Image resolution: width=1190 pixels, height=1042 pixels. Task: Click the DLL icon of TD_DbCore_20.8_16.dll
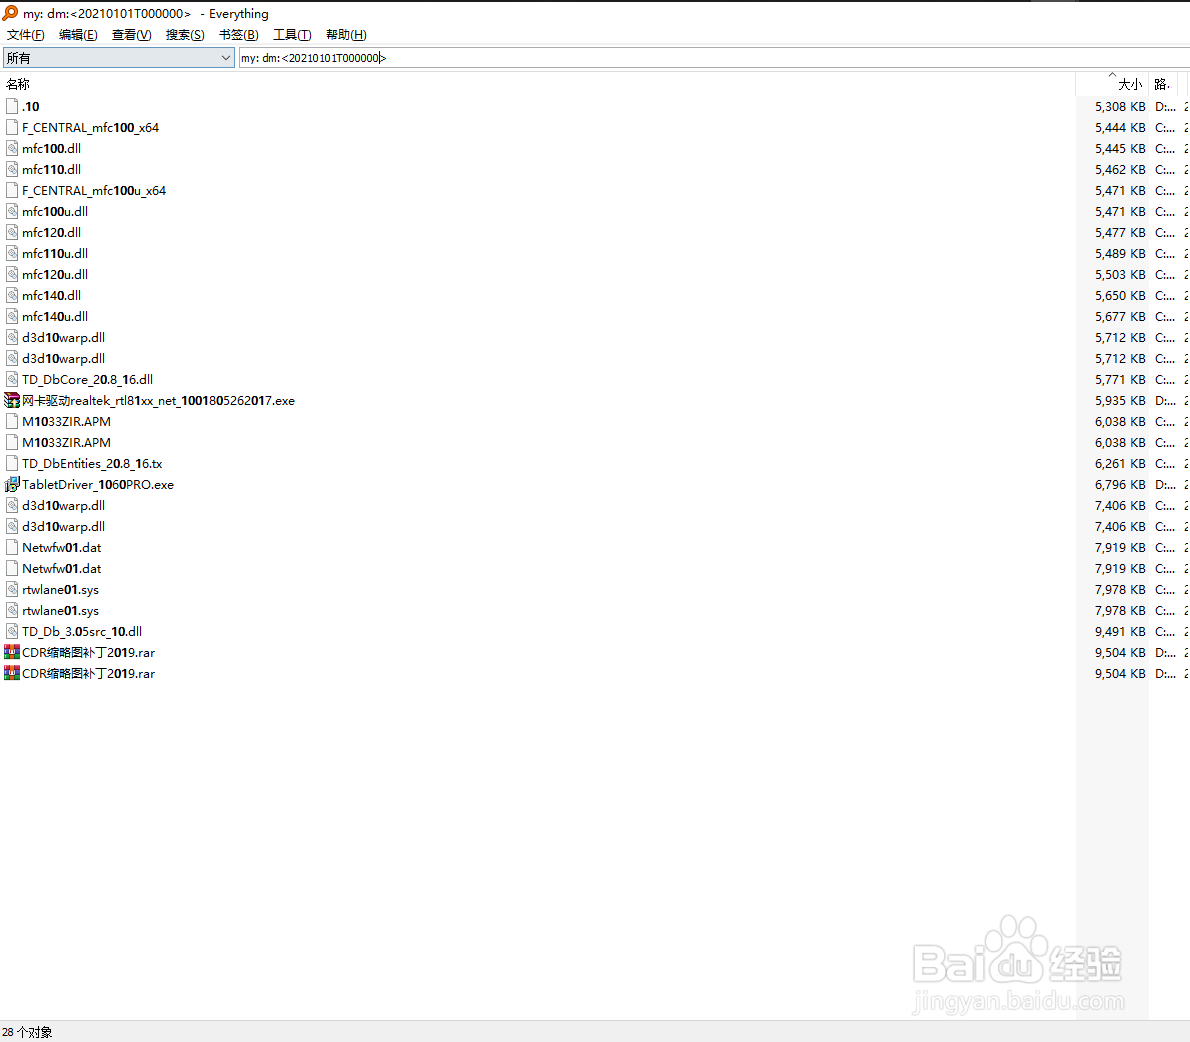[11, 379]
